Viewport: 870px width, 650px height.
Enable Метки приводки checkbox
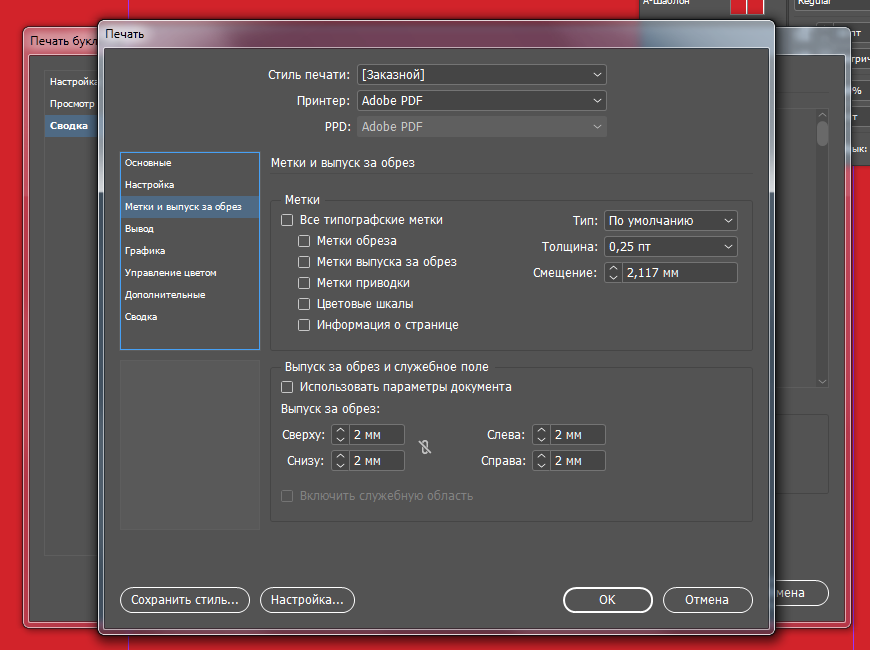coord(304,283)
